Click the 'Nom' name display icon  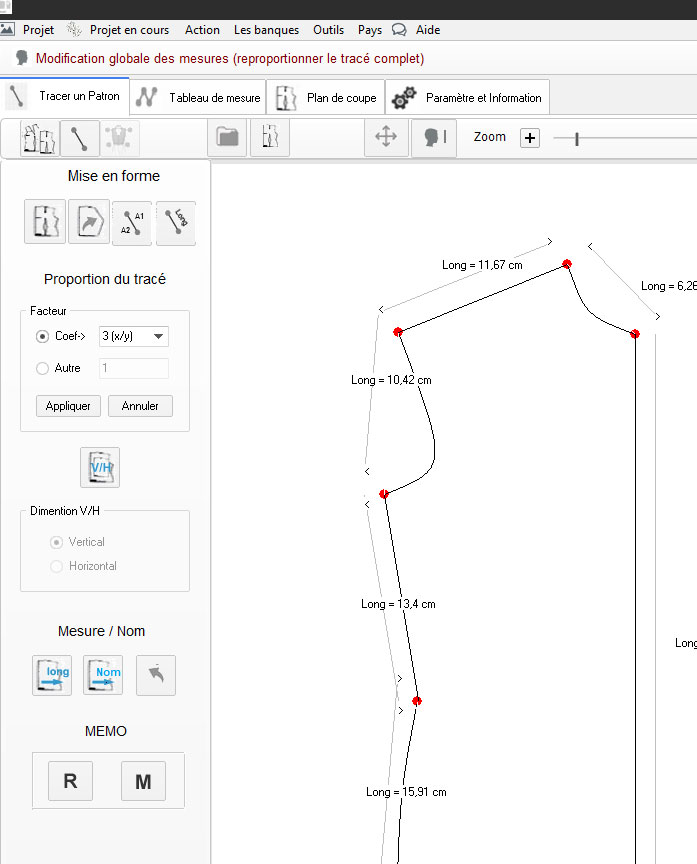pos(103,675)
